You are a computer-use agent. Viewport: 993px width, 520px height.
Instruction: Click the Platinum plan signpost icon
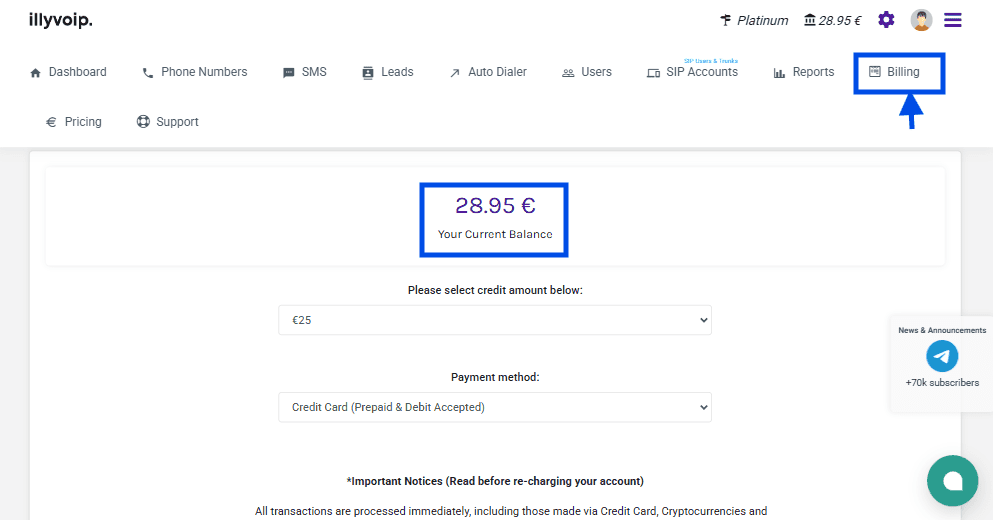[x=726, y=20]
